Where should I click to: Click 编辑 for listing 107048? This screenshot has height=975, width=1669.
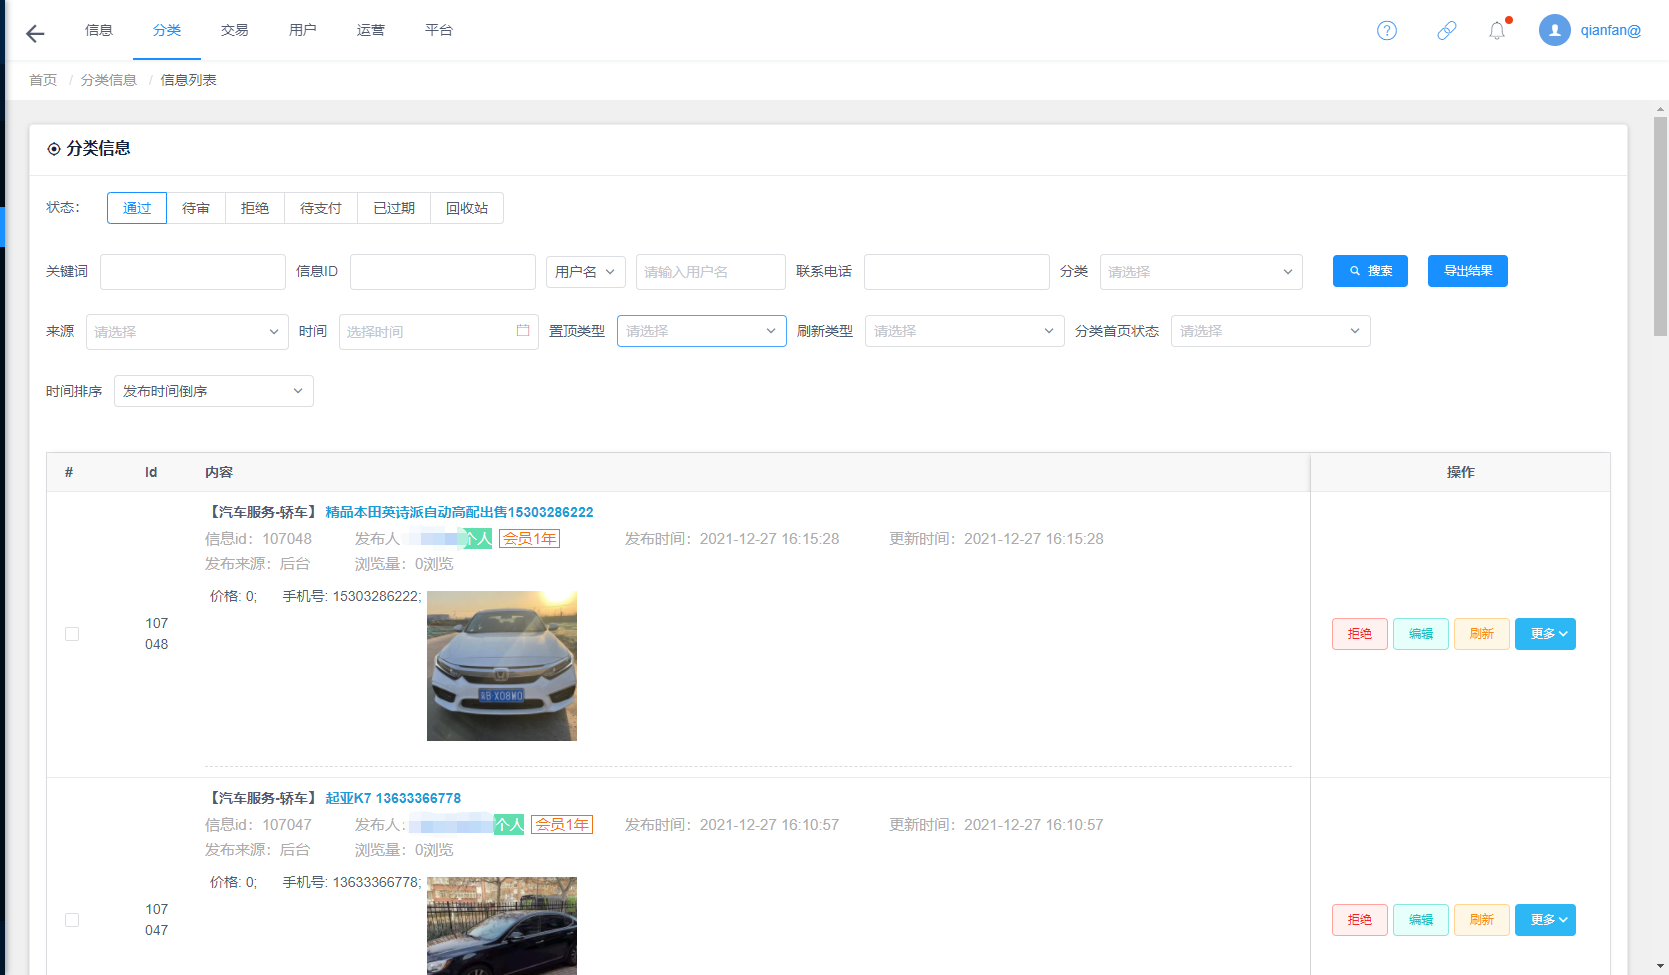pos(1421,634)
